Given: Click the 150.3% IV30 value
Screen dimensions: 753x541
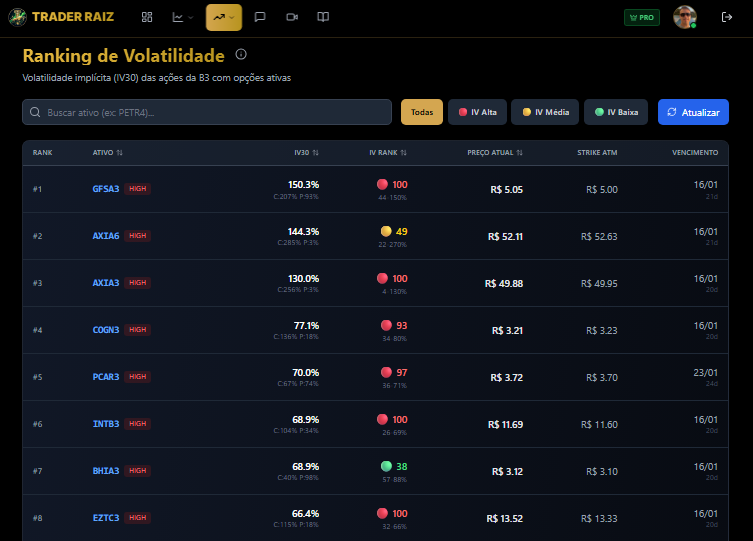Looking at the screenshot, I should (x=304, y=185).
